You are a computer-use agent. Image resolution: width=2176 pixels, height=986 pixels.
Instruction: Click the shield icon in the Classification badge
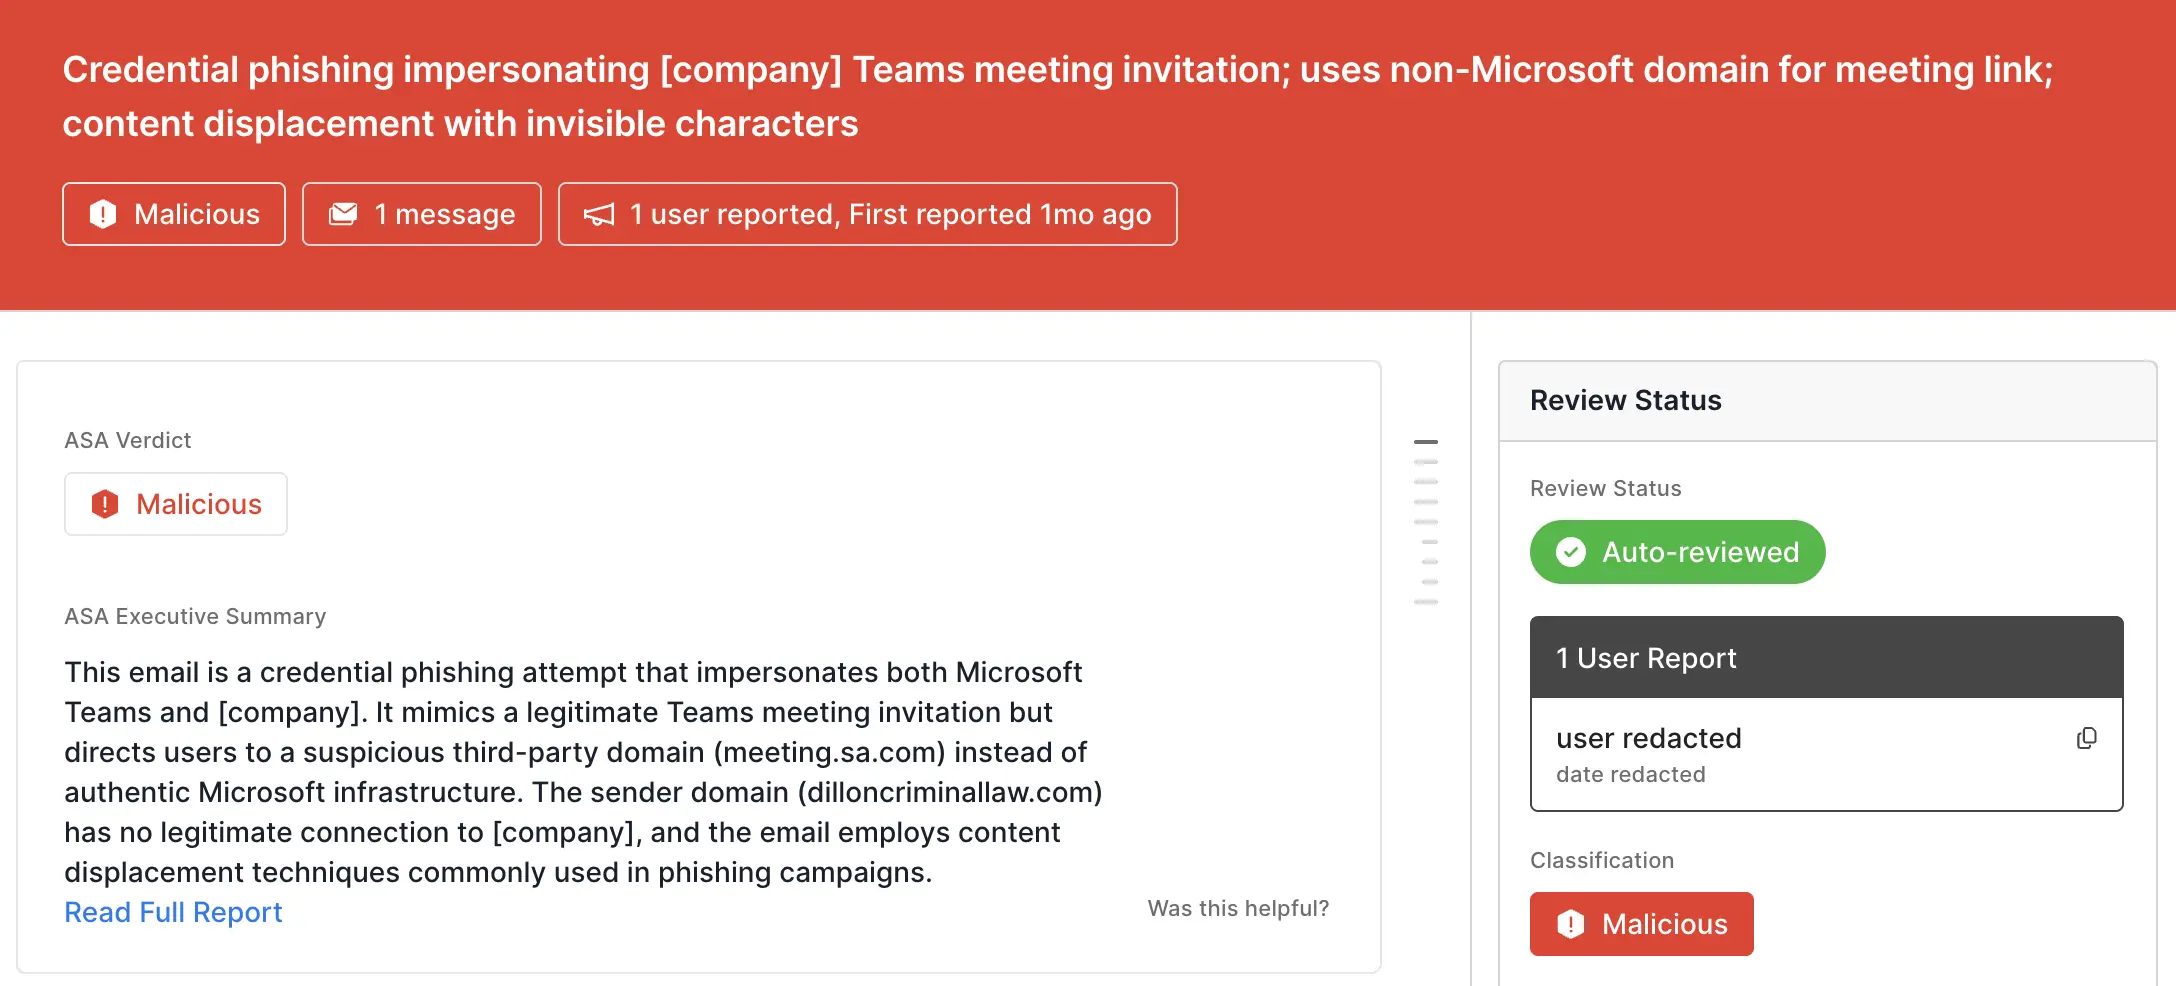(x=1571, y=924)
